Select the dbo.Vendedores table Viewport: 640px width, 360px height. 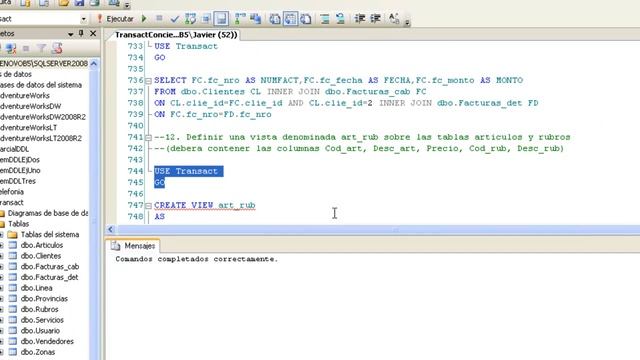47,341
